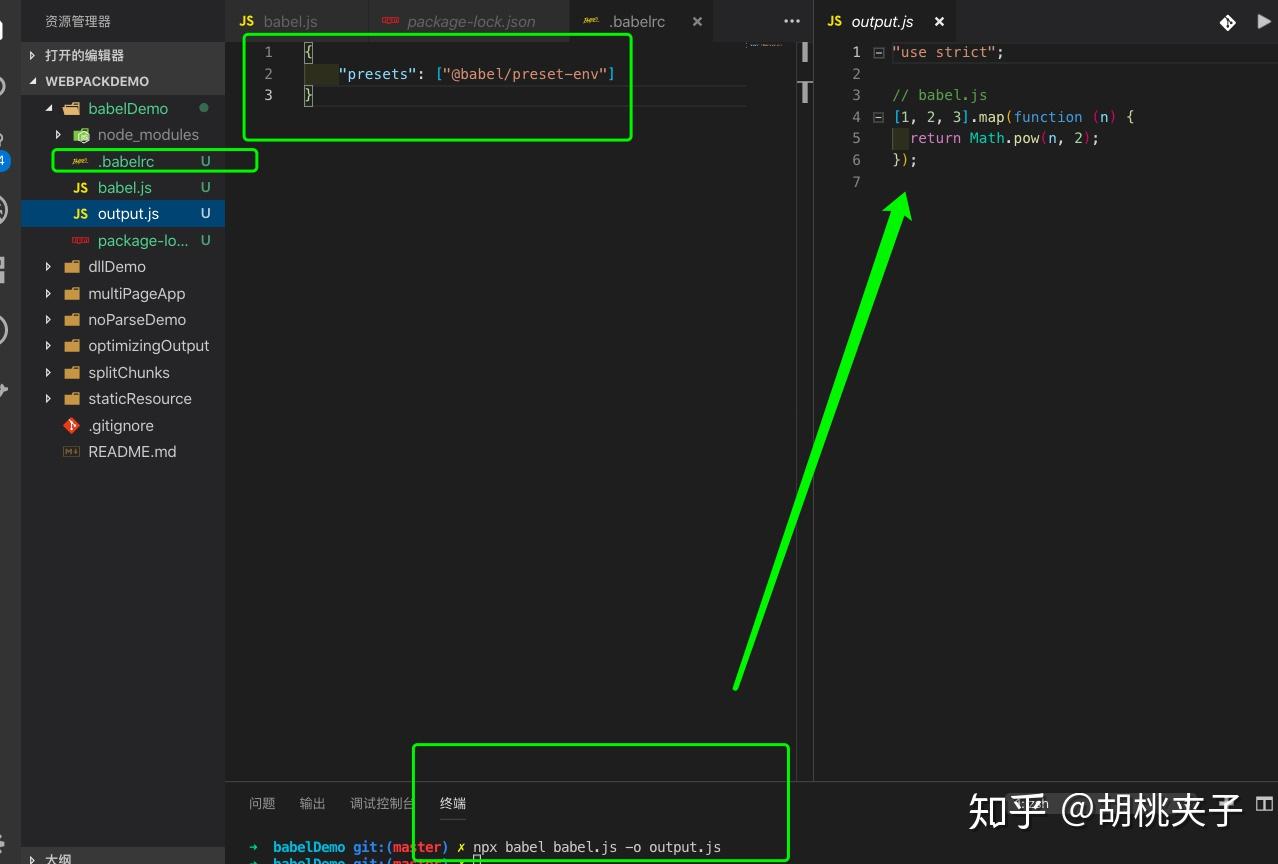Open the 调试控制台 panel tab
The height and width of the screenshot is (864, 1278).
coord(381,803)
